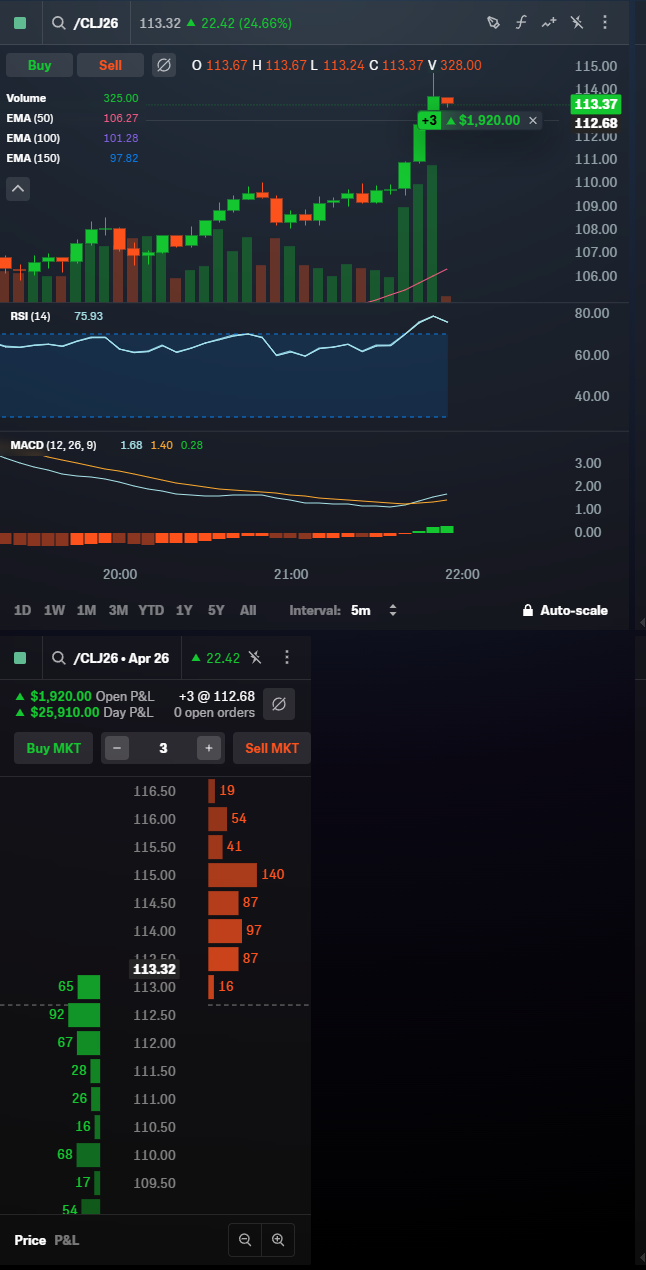Click the green link-color square in ladder panel
Viewport: 646px width, 1270px height.
click(20, 657)
